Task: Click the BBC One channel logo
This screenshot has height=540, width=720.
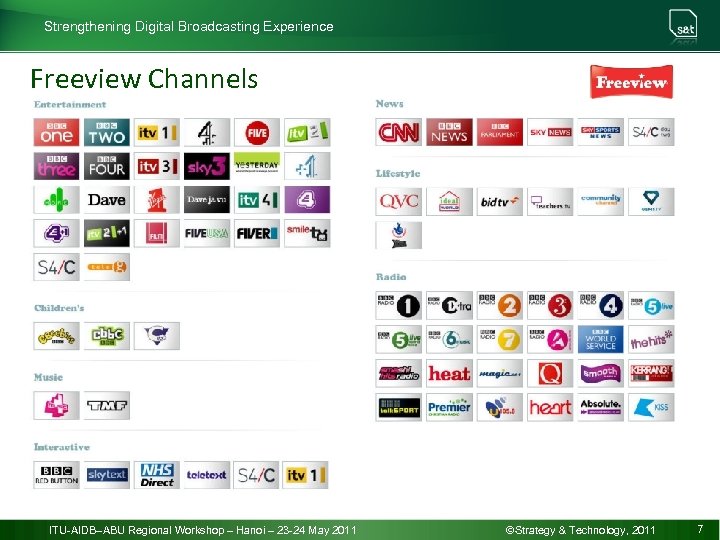Action: tap(56, 132)
